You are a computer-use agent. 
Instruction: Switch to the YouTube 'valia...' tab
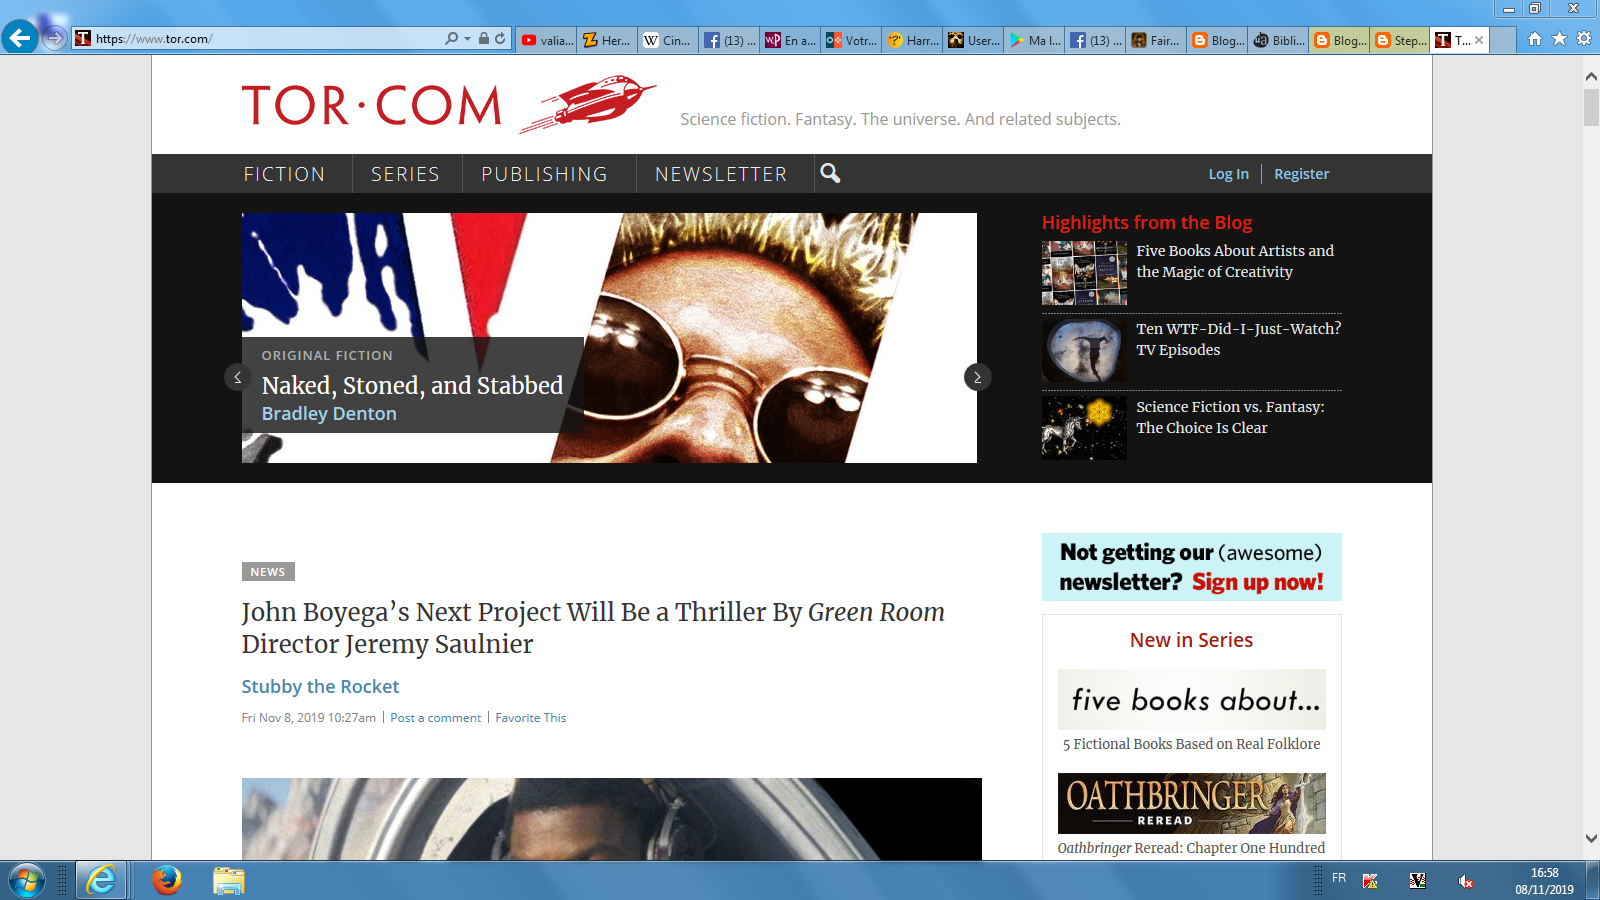(x=547, y=40)
